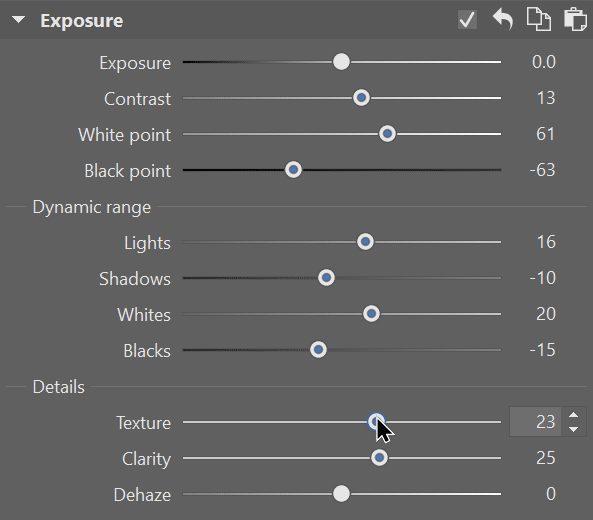593x520 pixels.
Task: Click the Shadows slider handle
Action: point(326,278)
